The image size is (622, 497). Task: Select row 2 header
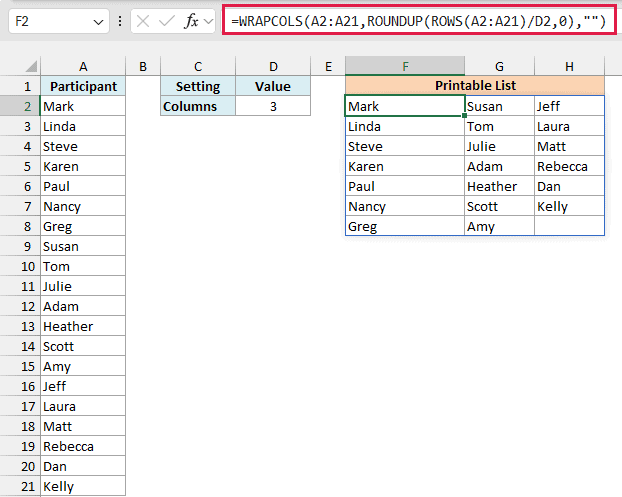pos(20,106)
